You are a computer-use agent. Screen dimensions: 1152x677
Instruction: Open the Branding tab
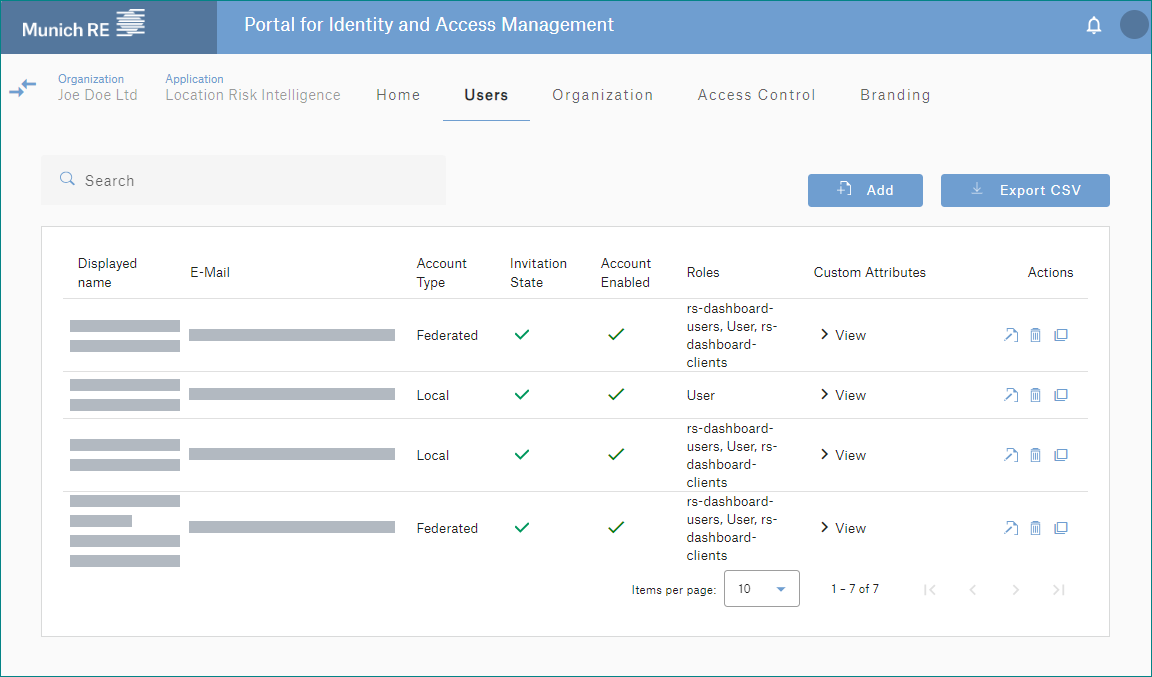point(896,95)
